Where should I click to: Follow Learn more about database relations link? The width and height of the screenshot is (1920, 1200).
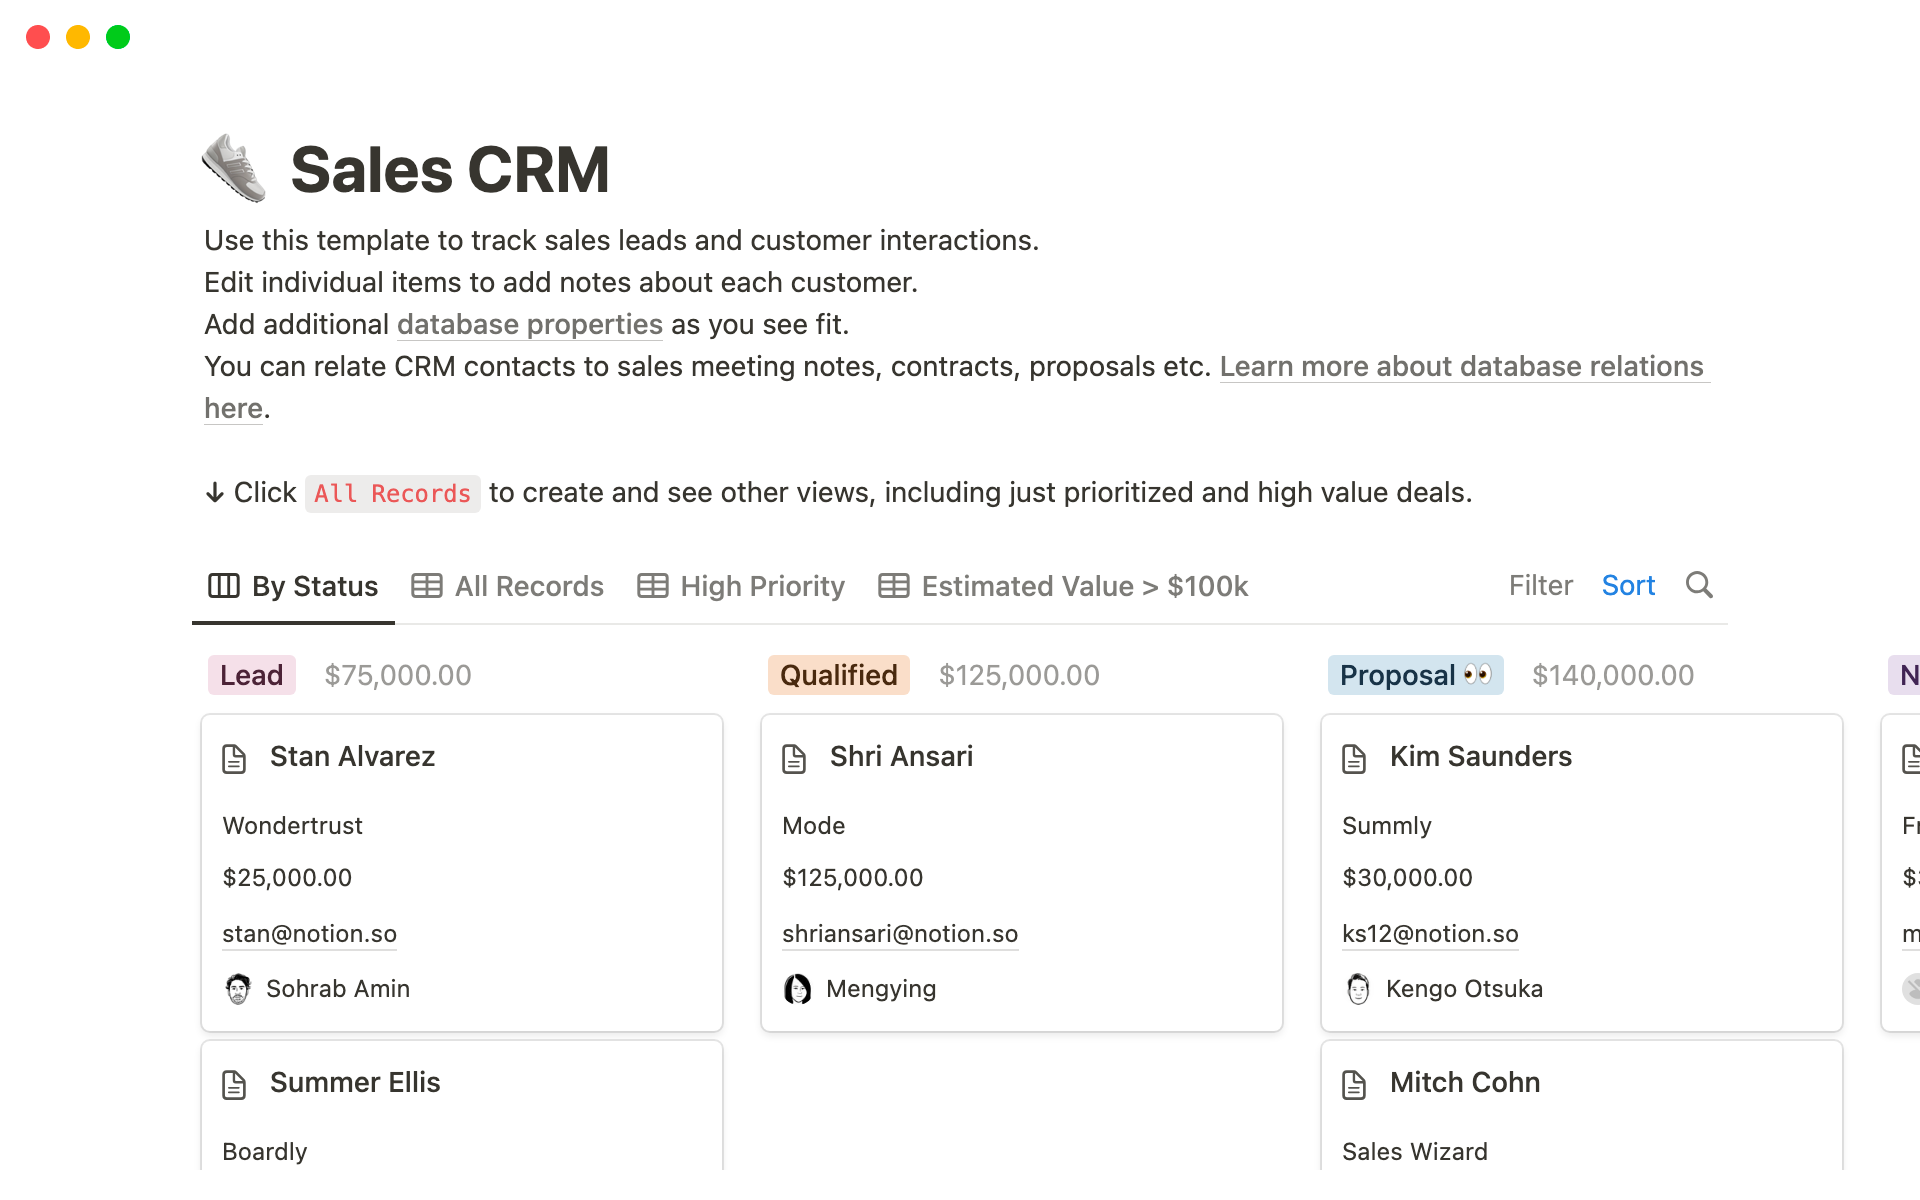point(1461,367)
